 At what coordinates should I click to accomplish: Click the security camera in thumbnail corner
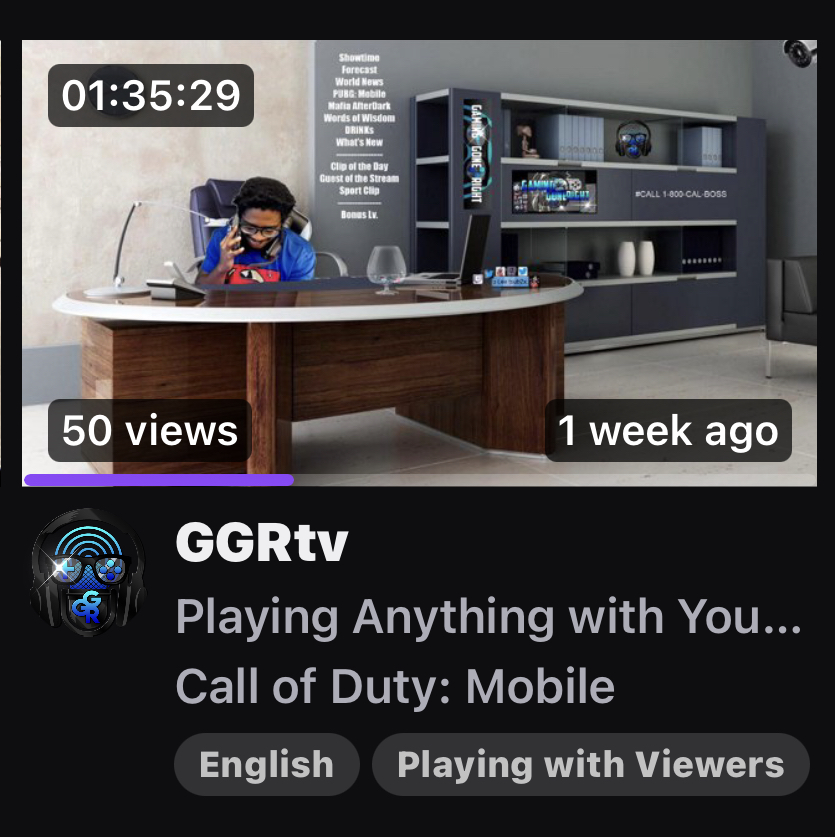click(800, 53)
